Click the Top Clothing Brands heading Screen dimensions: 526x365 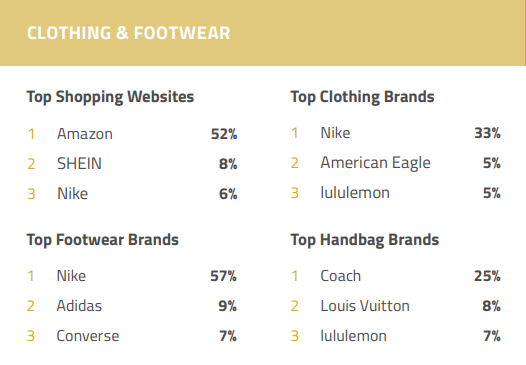pos(362,97)
